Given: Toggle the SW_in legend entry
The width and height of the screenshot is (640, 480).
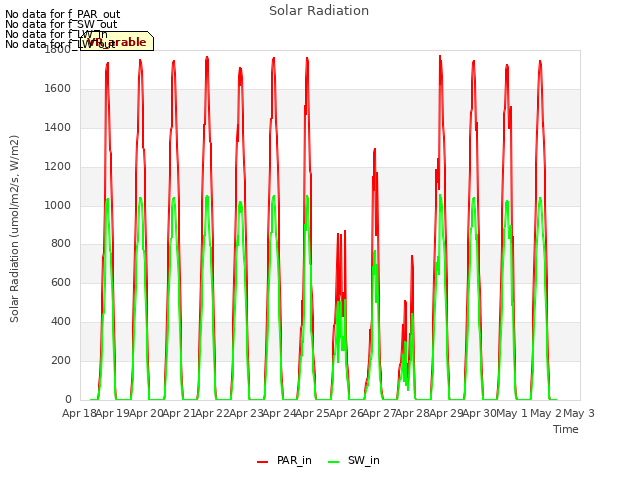Looking at the screenshot, I should [x=354, y=460].
